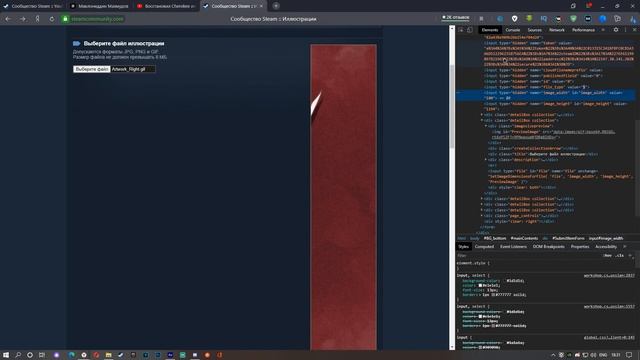
Task: Select #mainContents in DOM breadcrumb
Action: [524, 238]
